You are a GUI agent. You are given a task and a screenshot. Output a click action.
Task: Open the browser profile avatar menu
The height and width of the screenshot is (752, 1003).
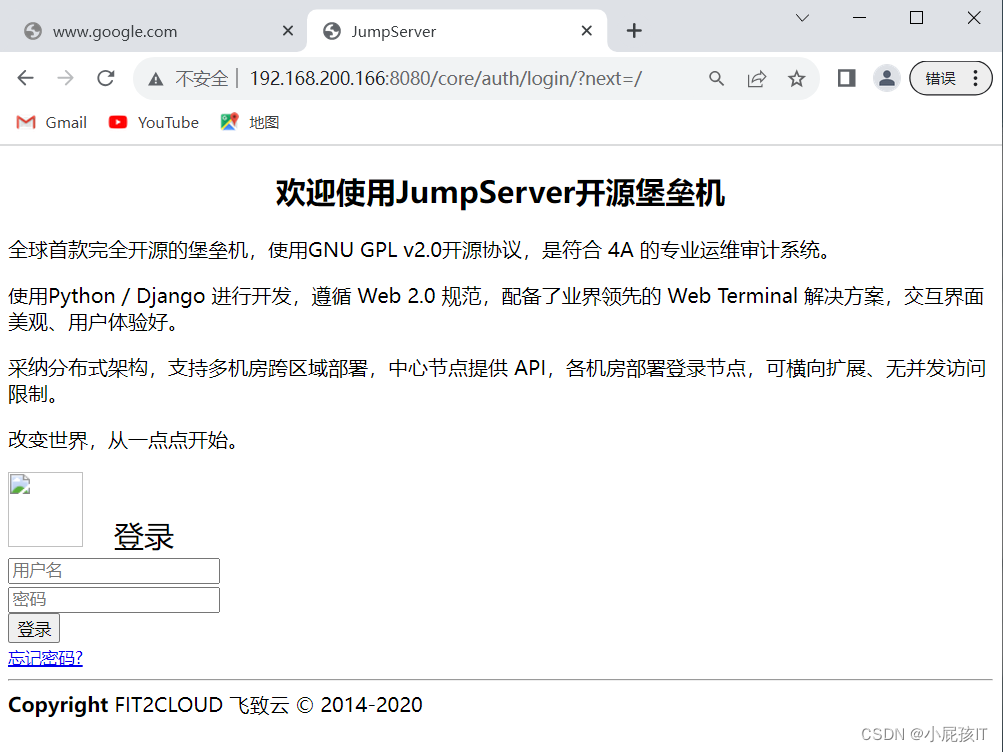click(886, 78)
